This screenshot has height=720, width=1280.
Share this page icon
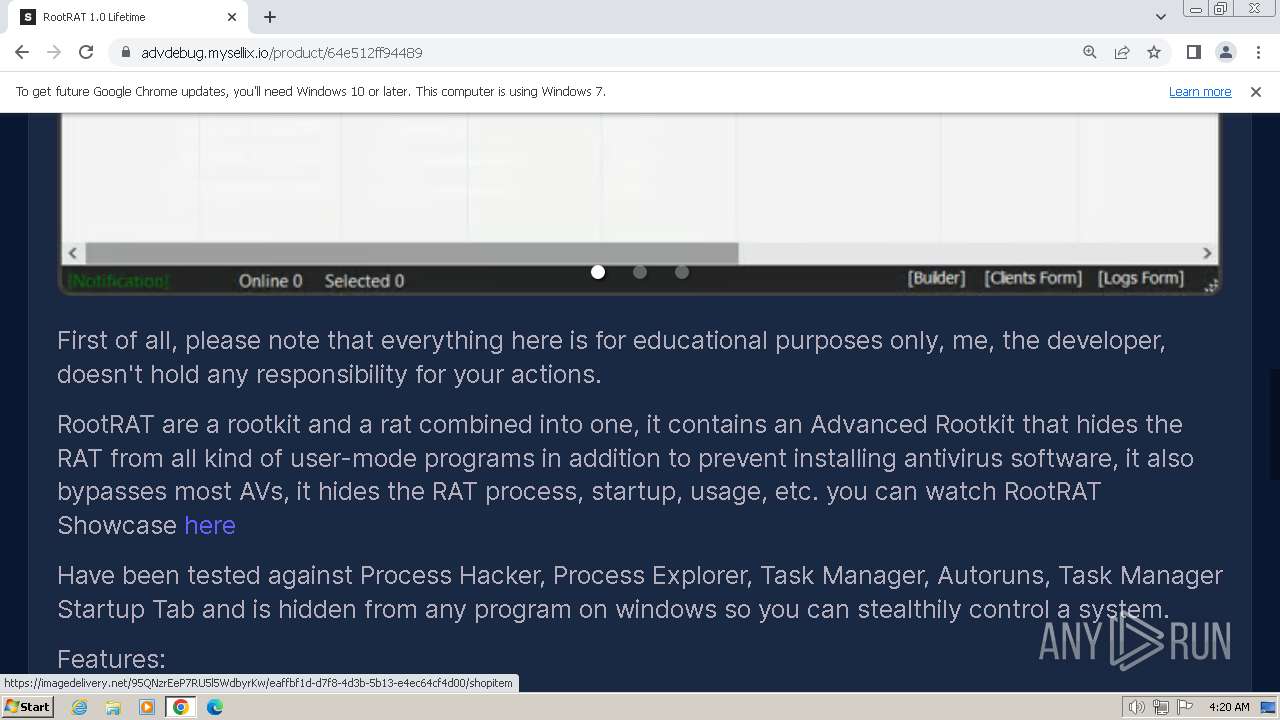coord(1122,52)
